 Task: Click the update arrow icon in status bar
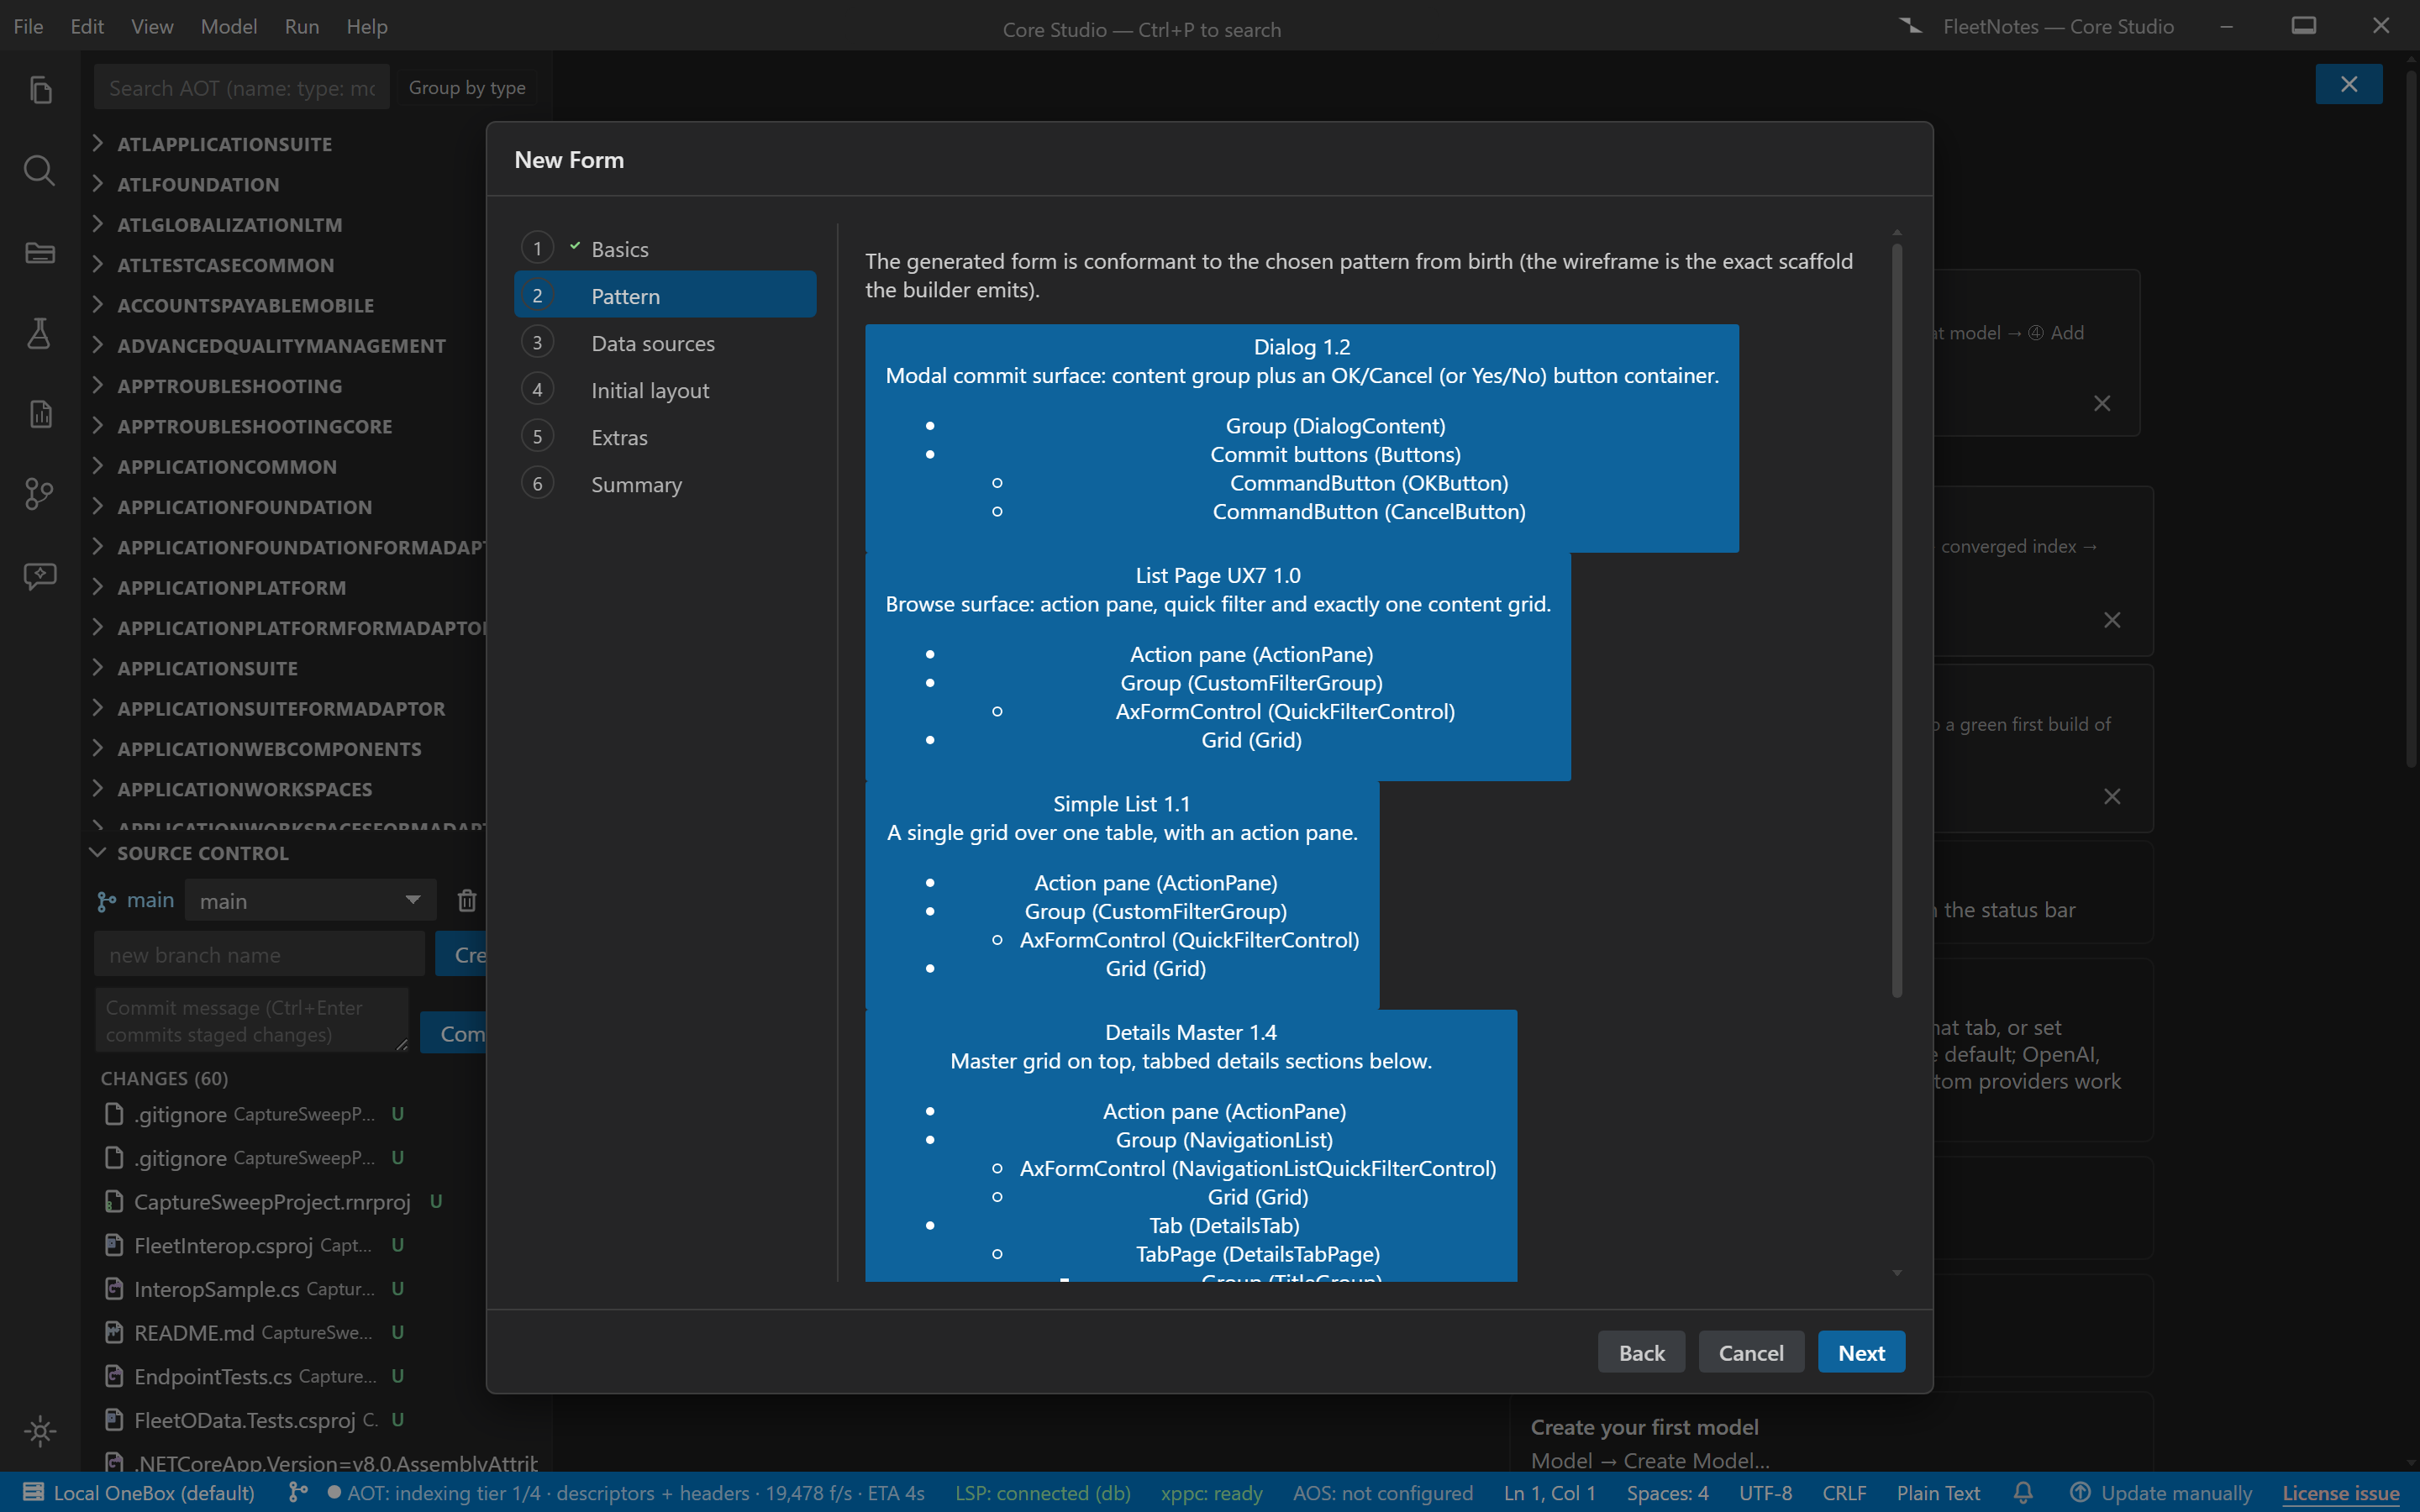tap(2080, 1492)
